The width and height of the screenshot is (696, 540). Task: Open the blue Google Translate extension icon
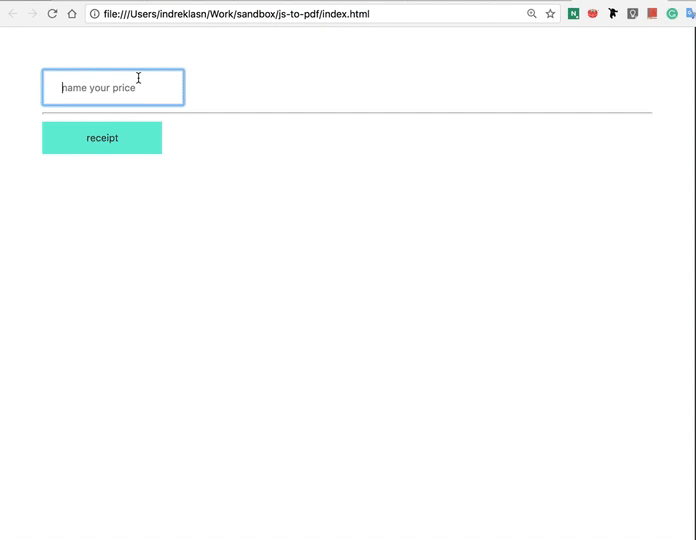pyautogui.click(x=691, y=14)
